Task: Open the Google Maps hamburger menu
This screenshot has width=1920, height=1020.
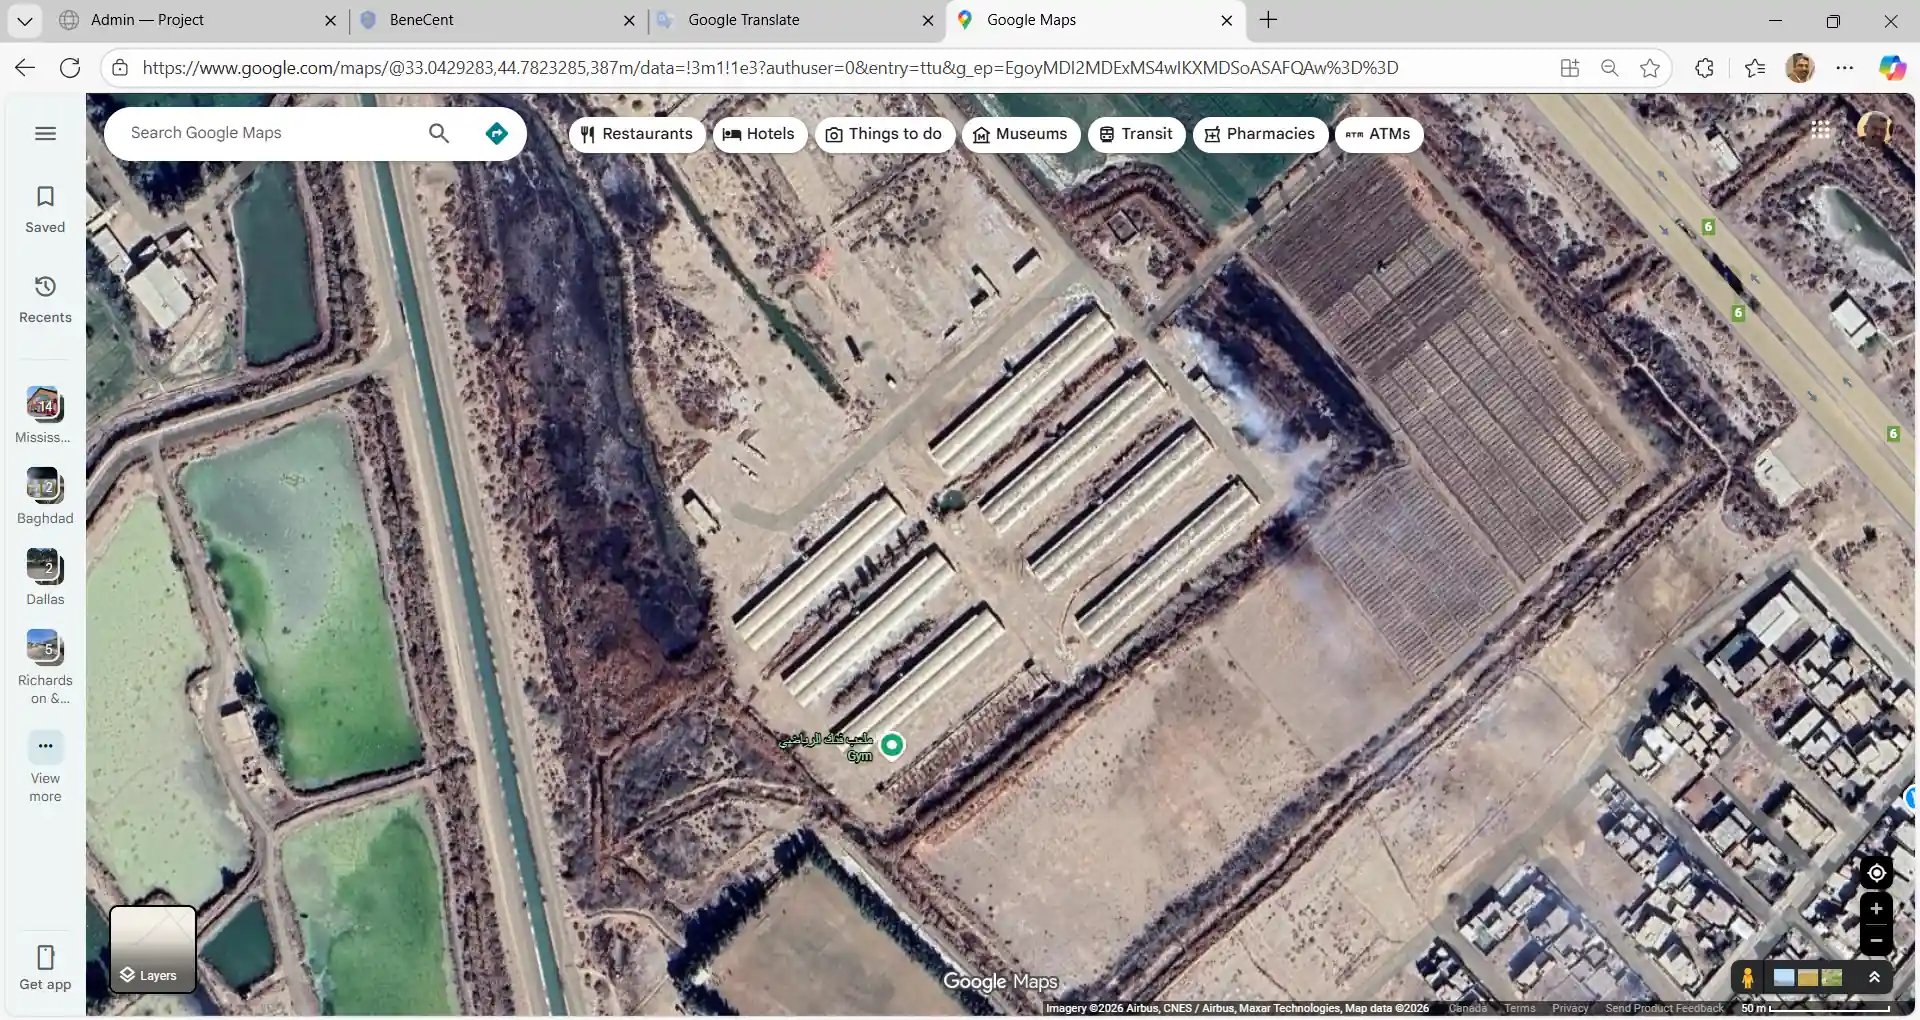Action: tap(45, 134)
